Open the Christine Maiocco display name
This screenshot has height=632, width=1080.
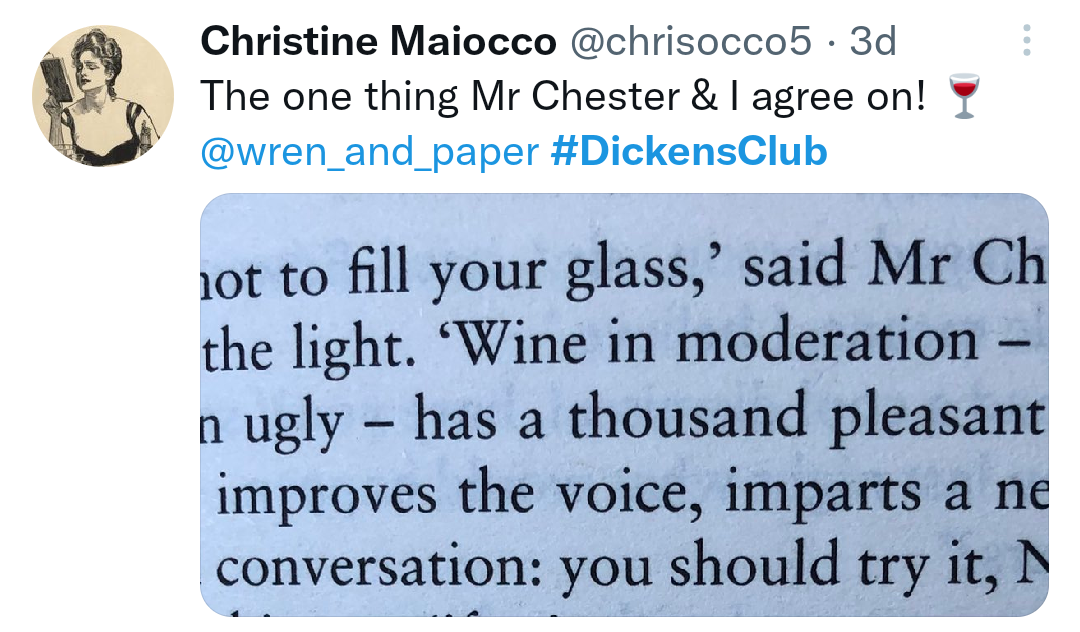(x=378, y=42)
